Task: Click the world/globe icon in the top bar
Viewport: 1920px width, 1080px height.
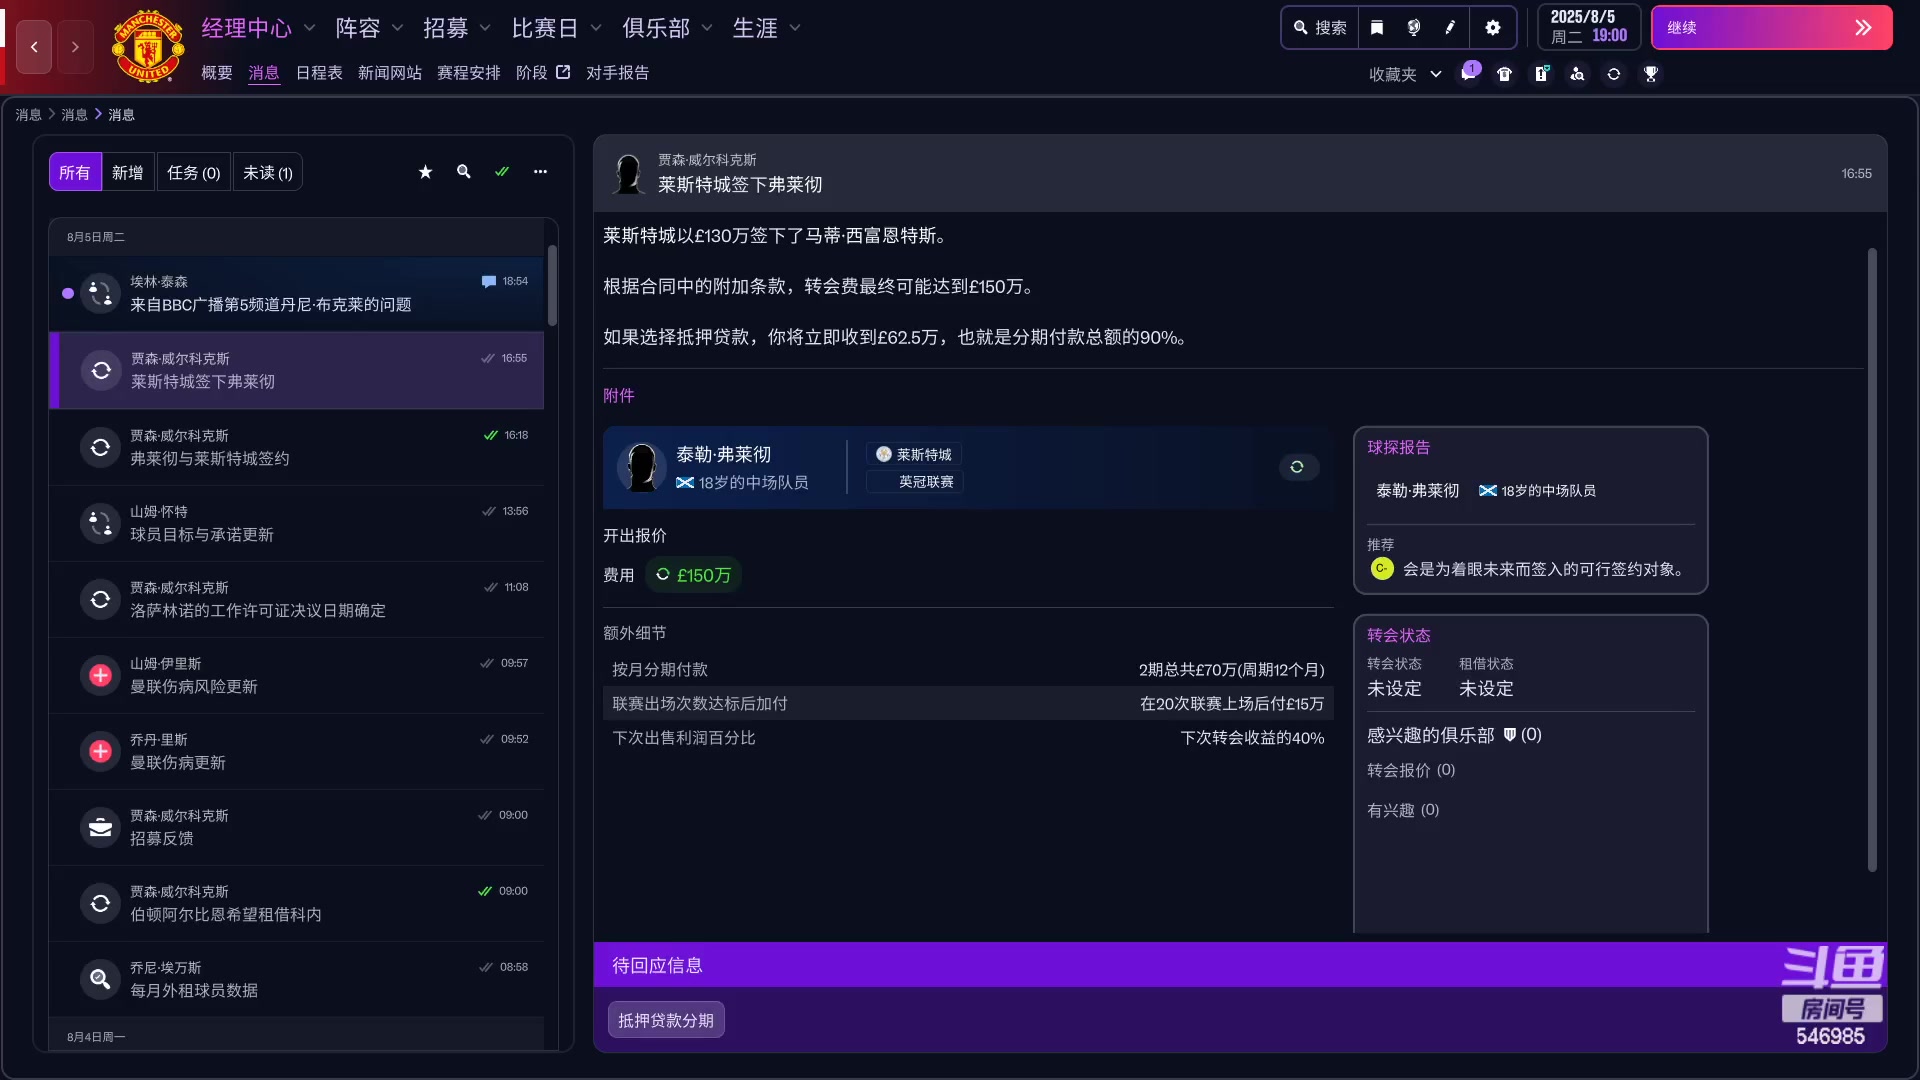Action: coord(1413,27)
